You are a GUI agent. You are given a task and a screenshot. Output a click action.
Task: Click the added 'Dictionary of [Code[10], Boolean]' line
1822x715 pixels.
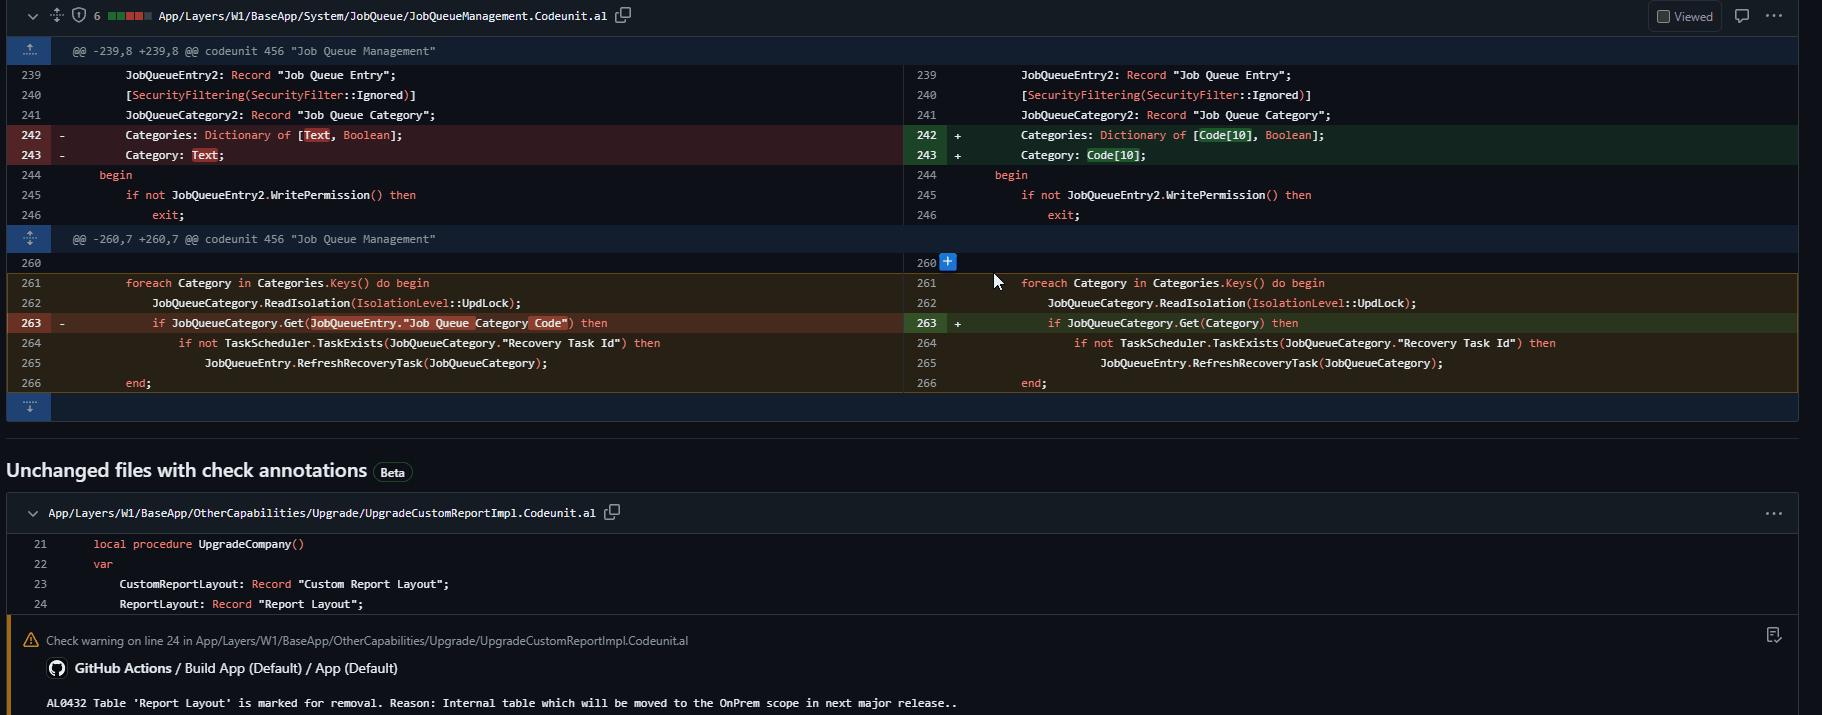[x=1374, y=135]
